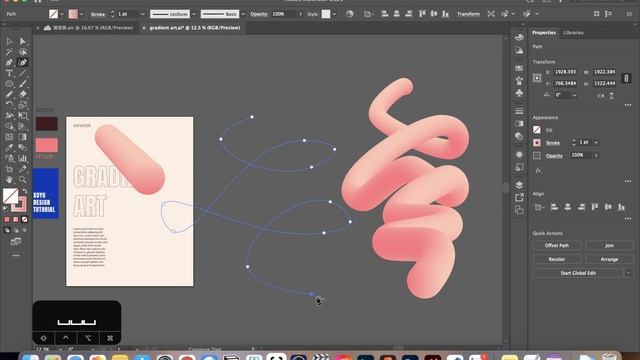Image resolution: width=640 pixels, height=360 pixels.
Task: Select the Ellipse tool
Action: coord(9,84)
